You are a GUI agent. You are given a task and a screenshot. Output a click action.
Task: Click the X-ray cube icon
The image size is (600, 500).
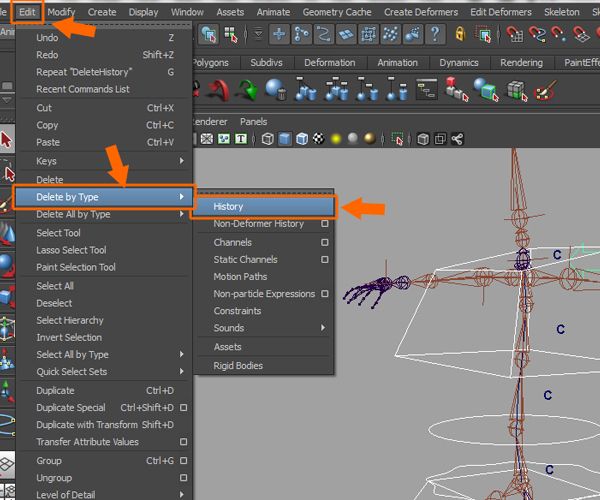423,139
